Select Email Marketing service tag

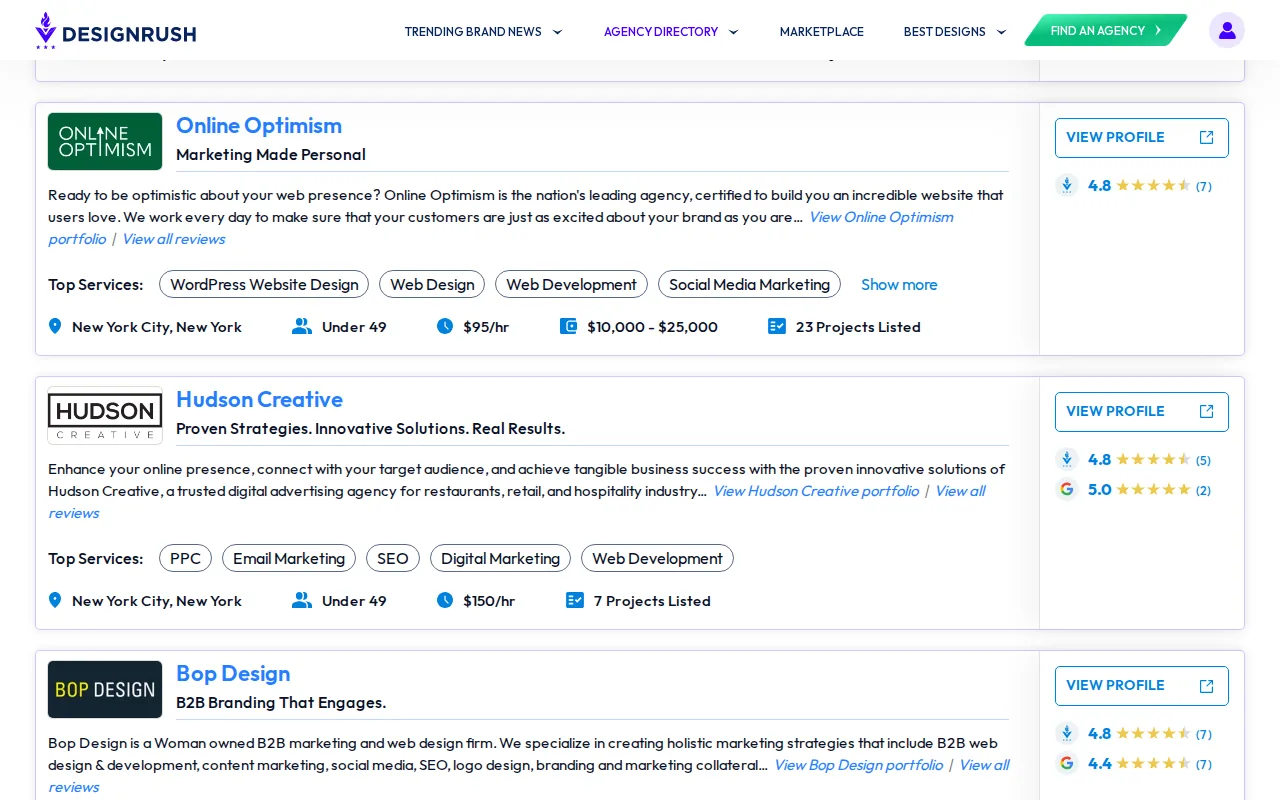click(x=289, y=558)
